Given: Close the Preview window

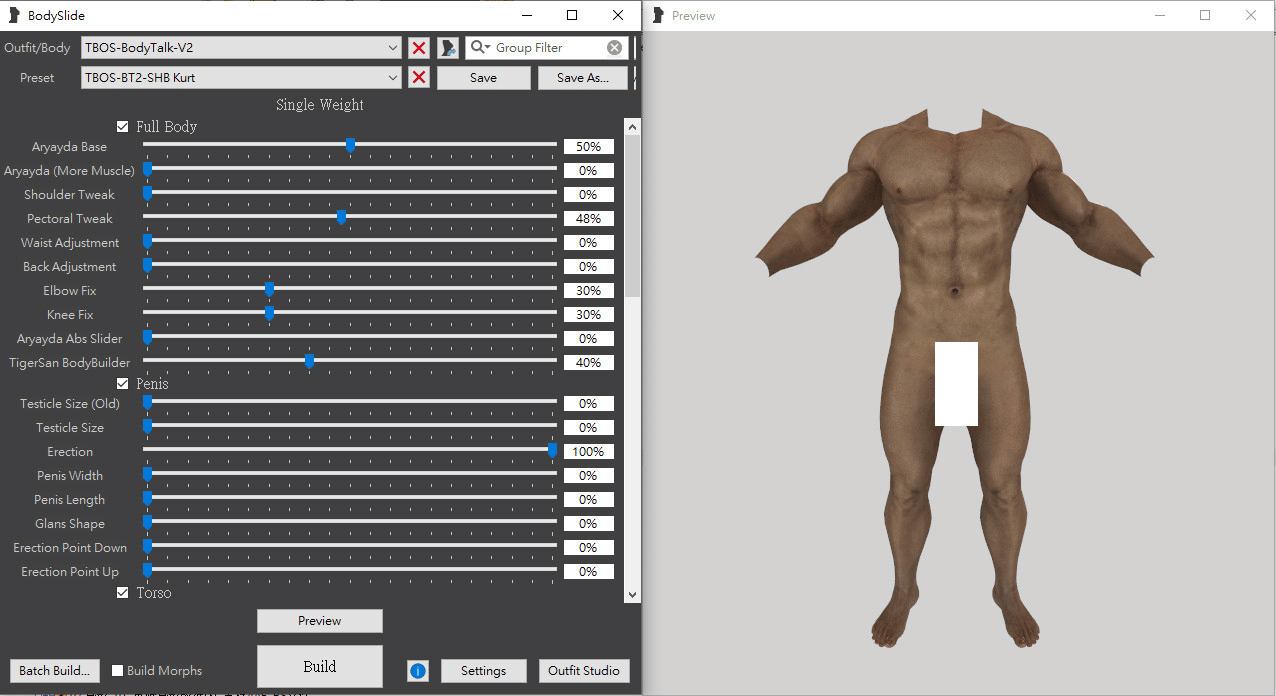Looking at the screenshot, I should (1251, 15).
